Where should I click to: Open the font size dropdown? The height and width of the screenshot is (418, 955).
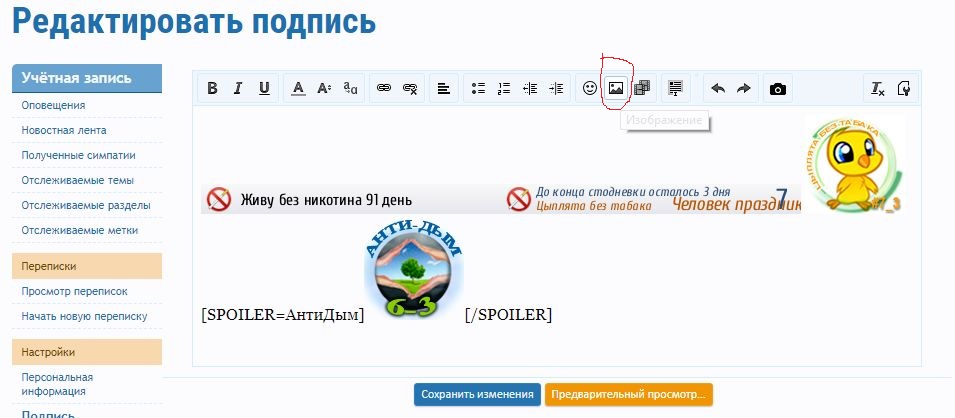tap(324, 88)
